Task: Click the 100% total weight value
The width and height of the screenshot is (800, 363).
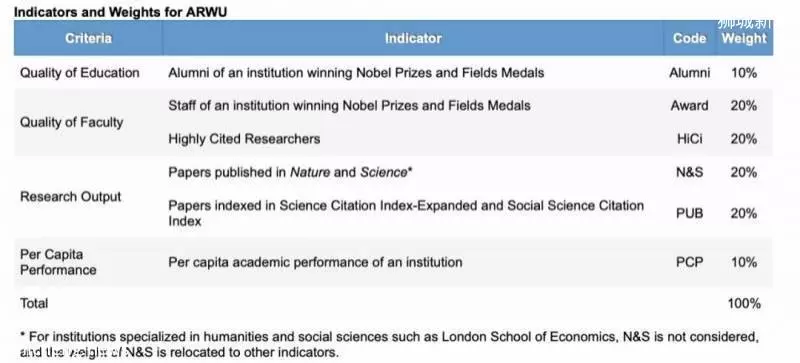Action: tap(744, 303)
